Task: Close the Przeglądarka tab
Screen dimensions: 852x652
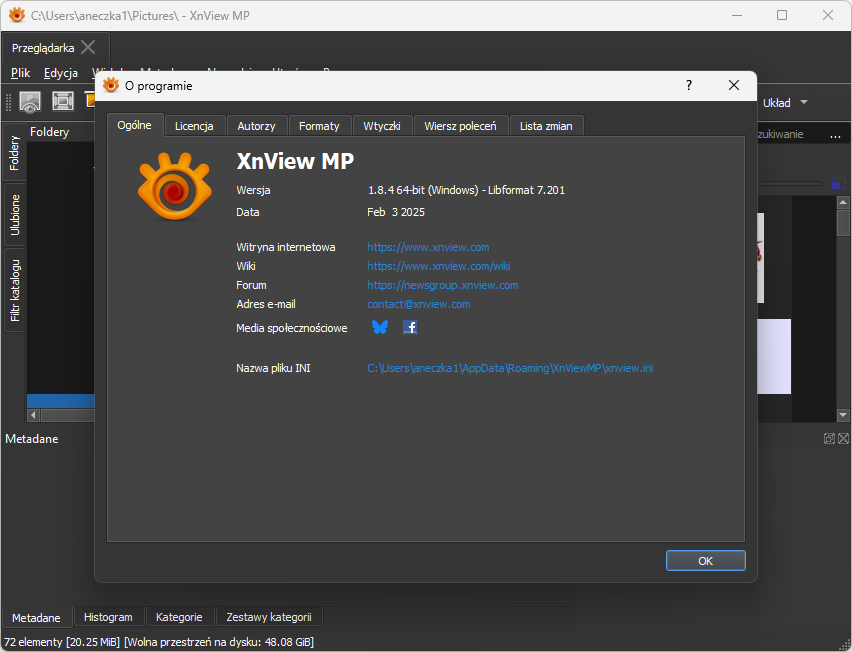Action: coord(88,47)
